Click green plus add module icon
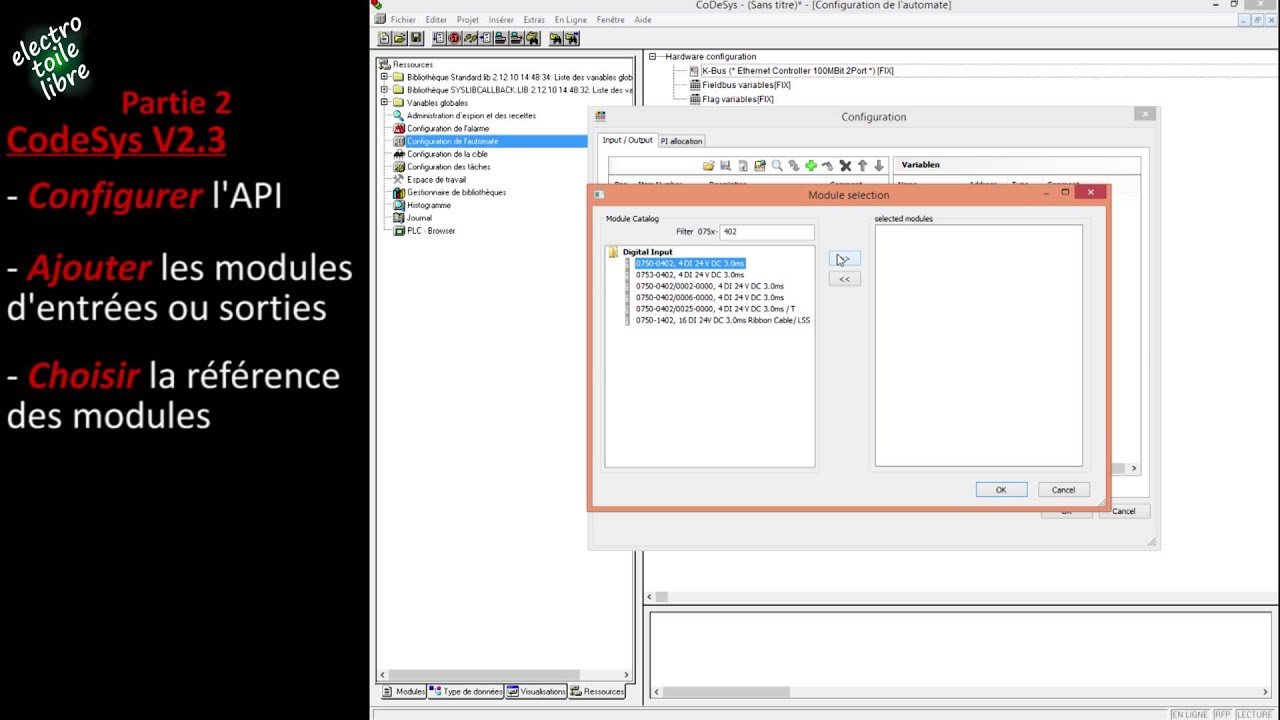Image resolution: width=1280 pixels, height=720 pixels. coord(811,166)
